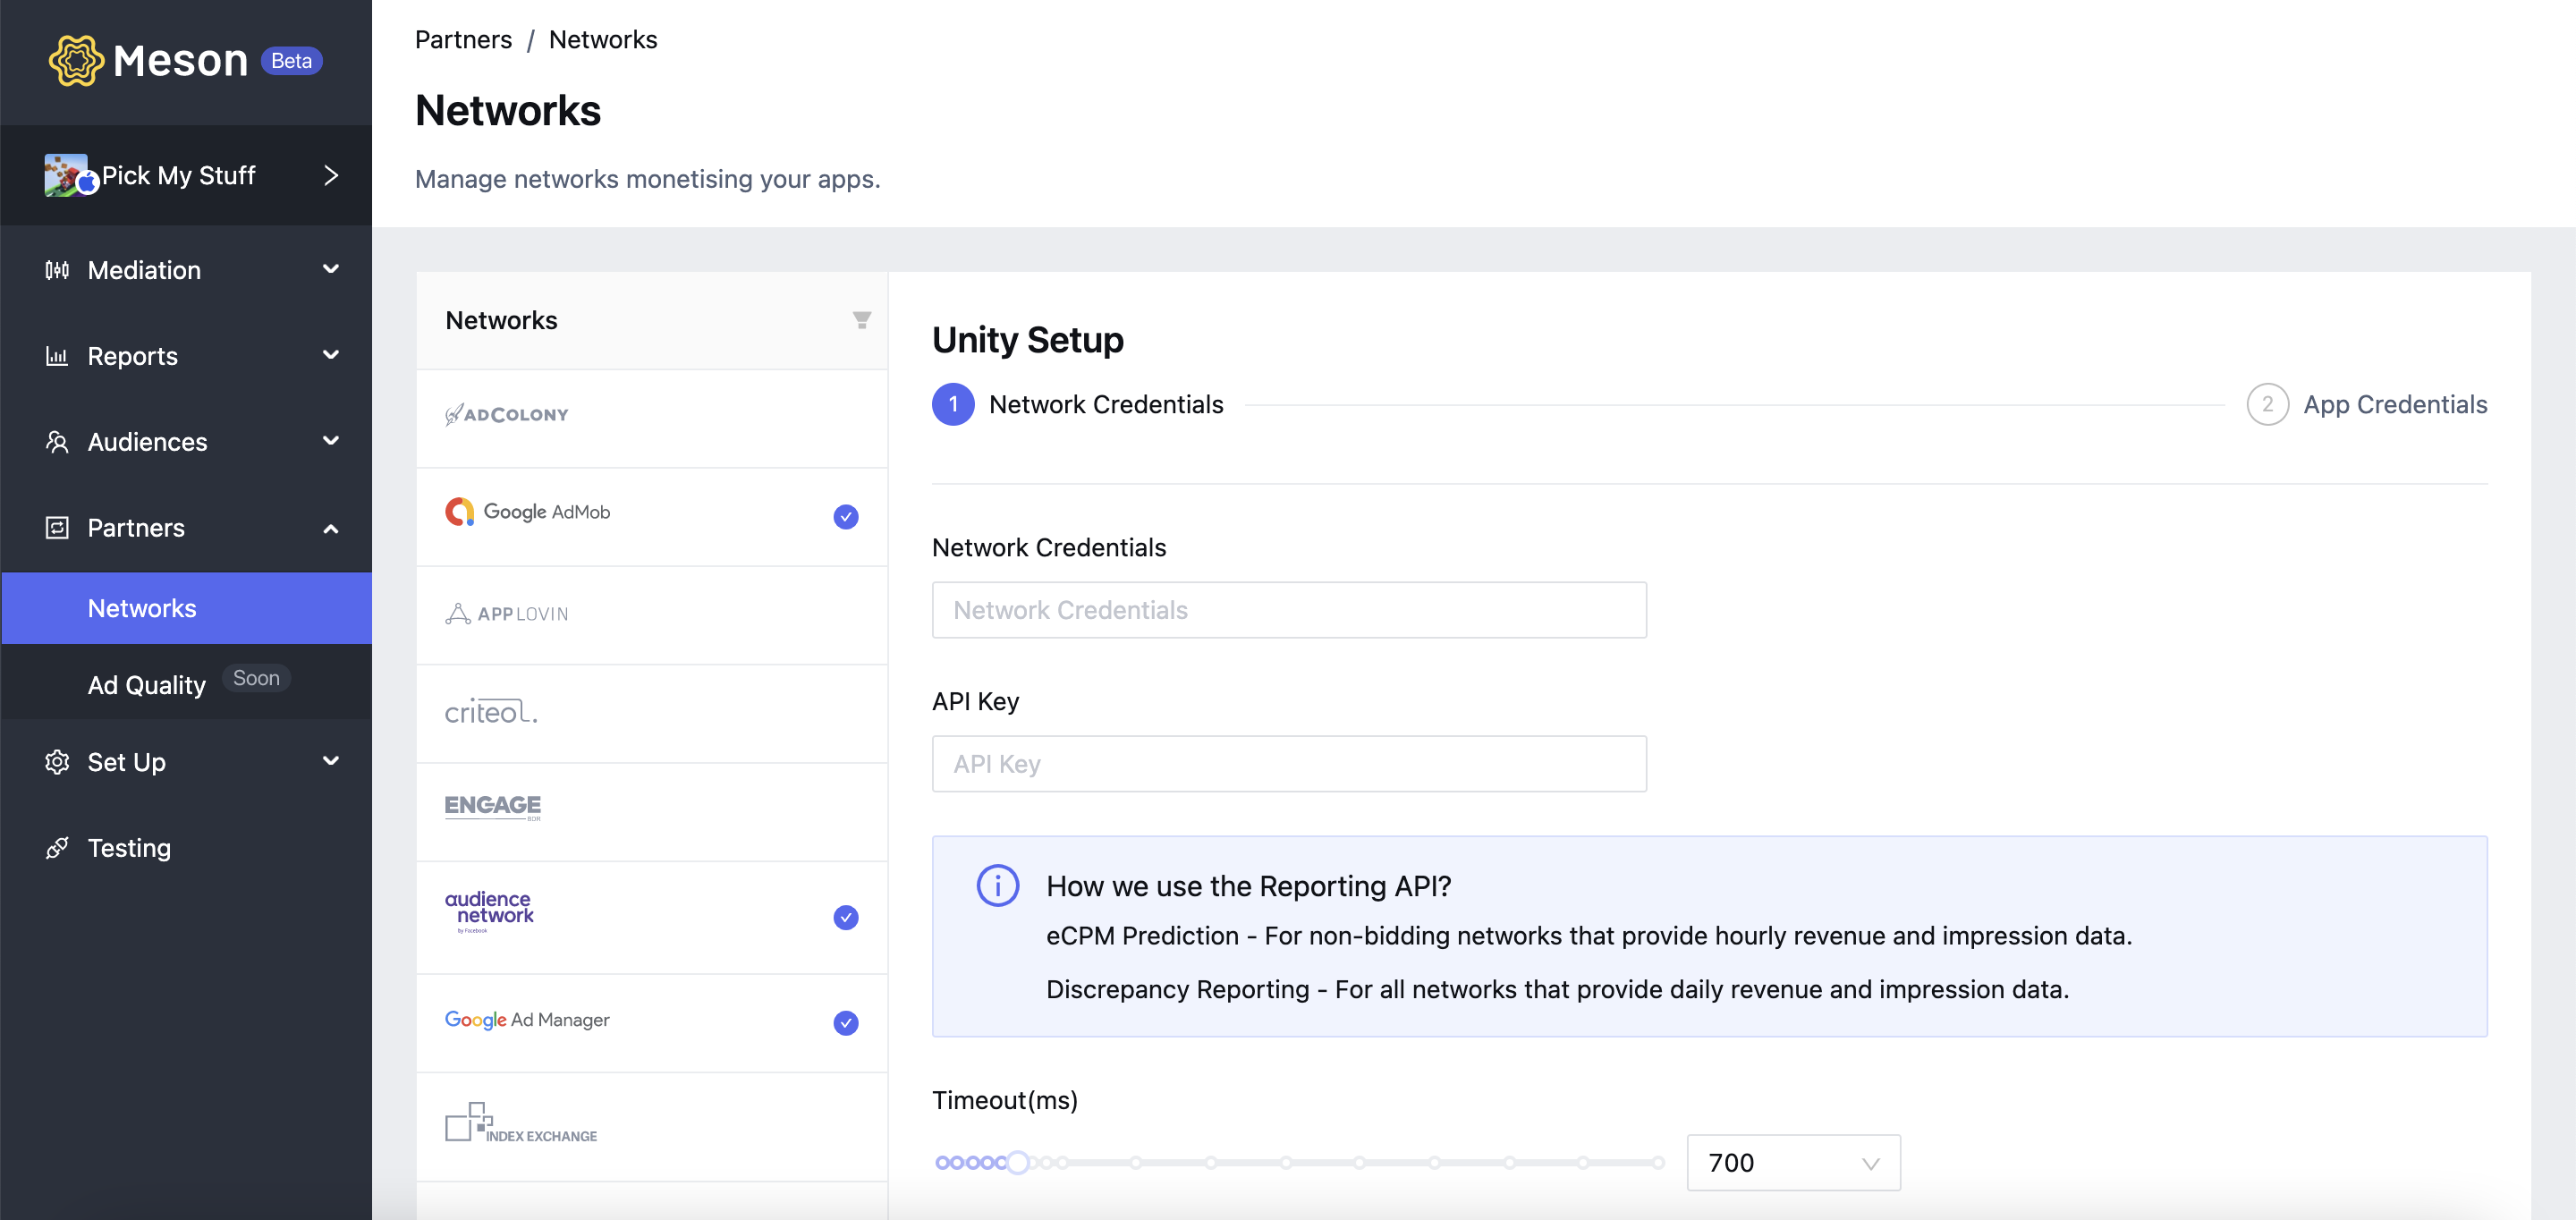2576x1220 pixels.
Task: Focus the API Key input field
Action: [x=1289, y=764]
